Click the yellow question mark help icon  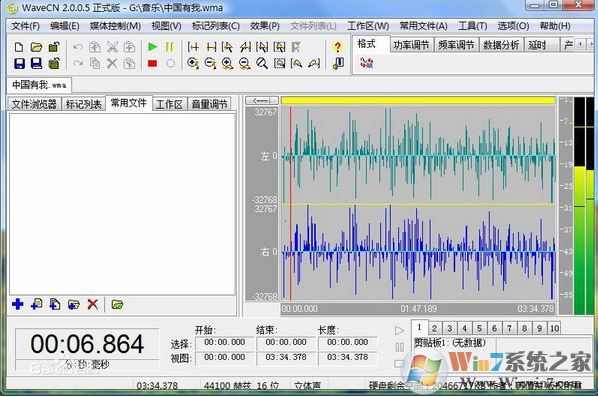coord(338,47)
